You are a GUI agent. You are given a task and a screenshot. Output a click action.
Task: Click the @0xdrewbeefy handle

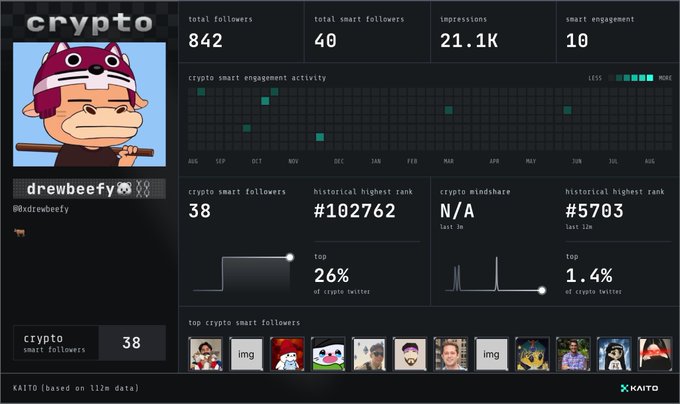[x=41, y=209]
